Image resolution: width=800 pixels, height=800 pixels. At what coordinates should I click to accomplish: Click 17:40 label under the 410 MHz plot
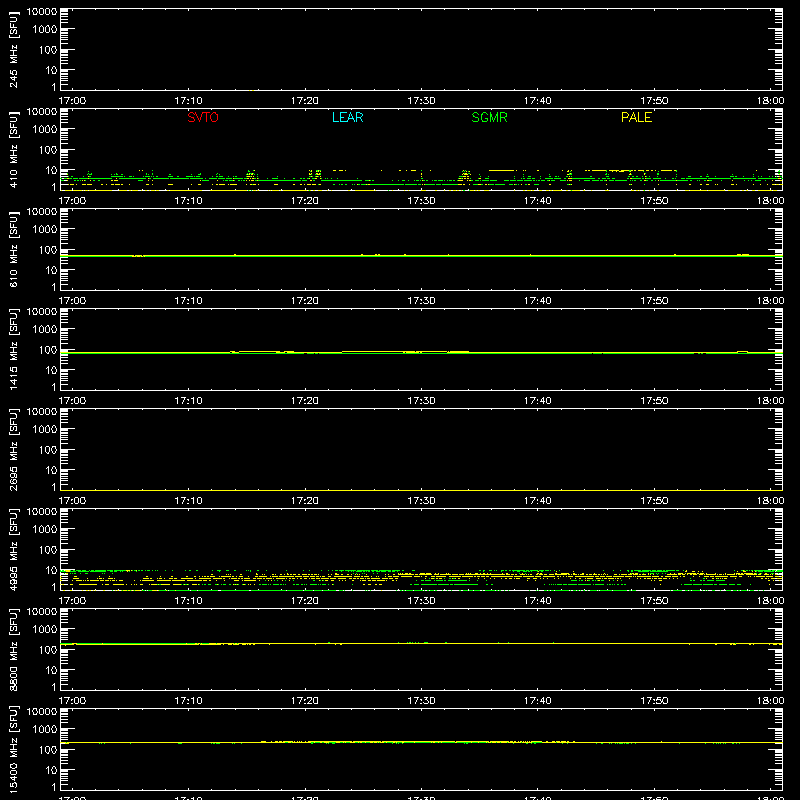pos(537,201)
